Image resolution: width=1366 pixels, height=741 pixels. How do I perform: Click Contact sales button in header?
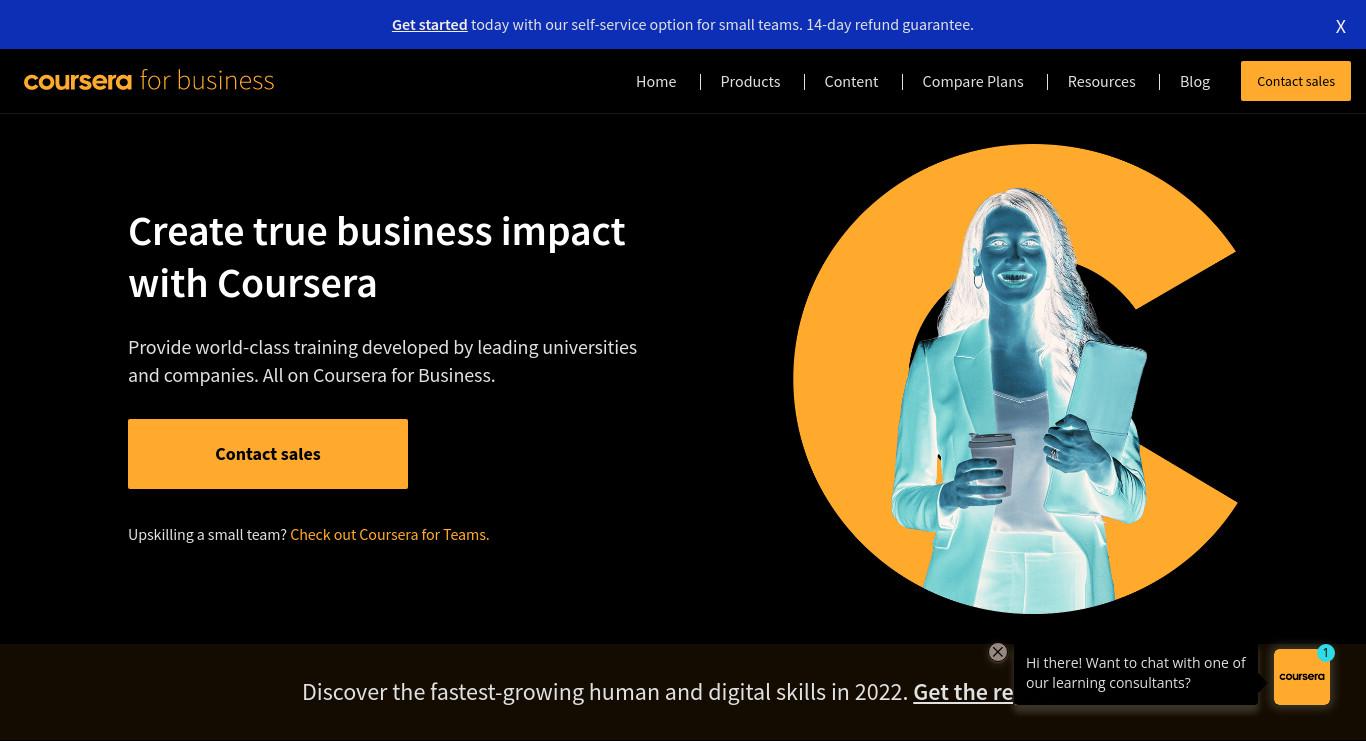(1296, 81)
